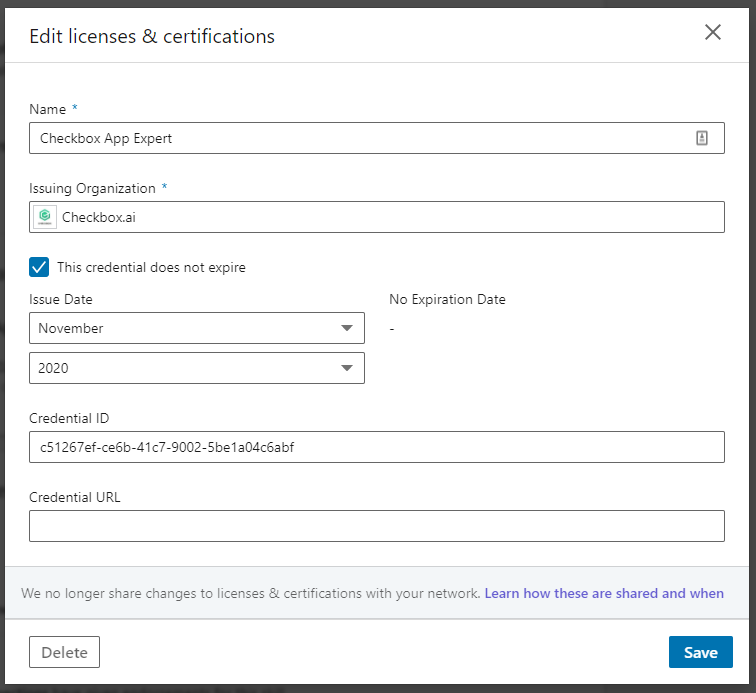
Task: Click the This credential does not expire label
Action: [x=151, y=267]
